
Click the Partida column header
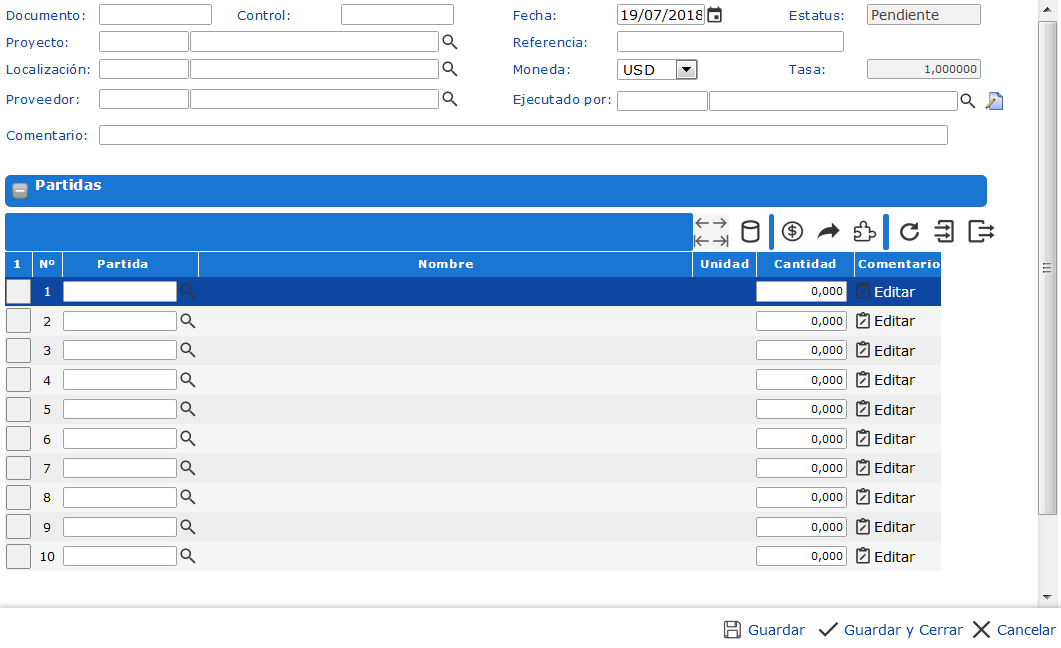pos(130,264)
